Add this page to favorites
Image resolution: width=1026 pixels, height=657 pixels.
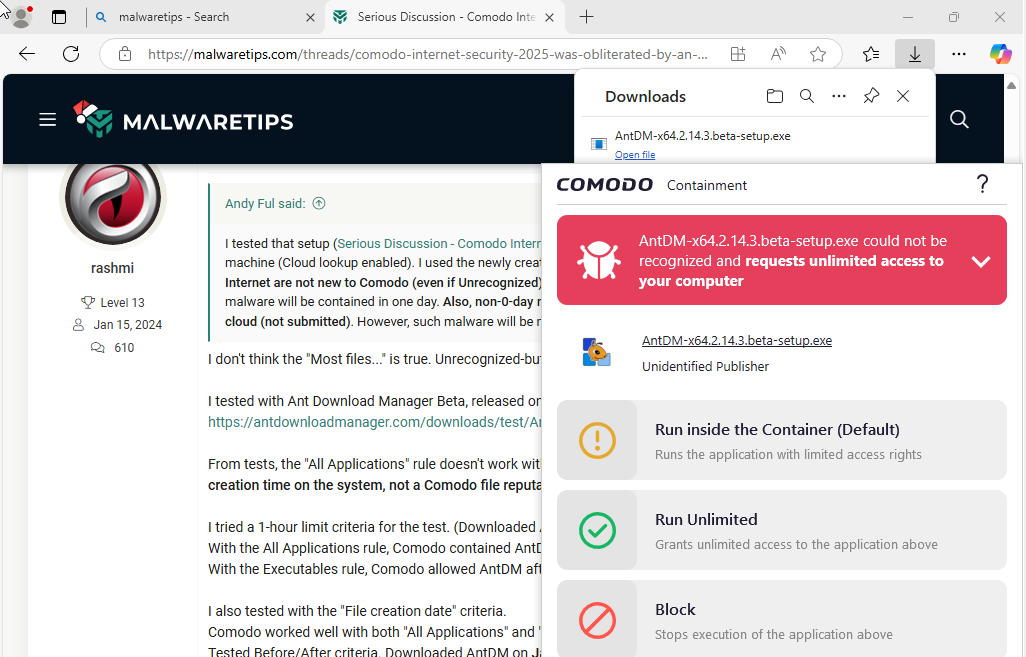[818, 54]
